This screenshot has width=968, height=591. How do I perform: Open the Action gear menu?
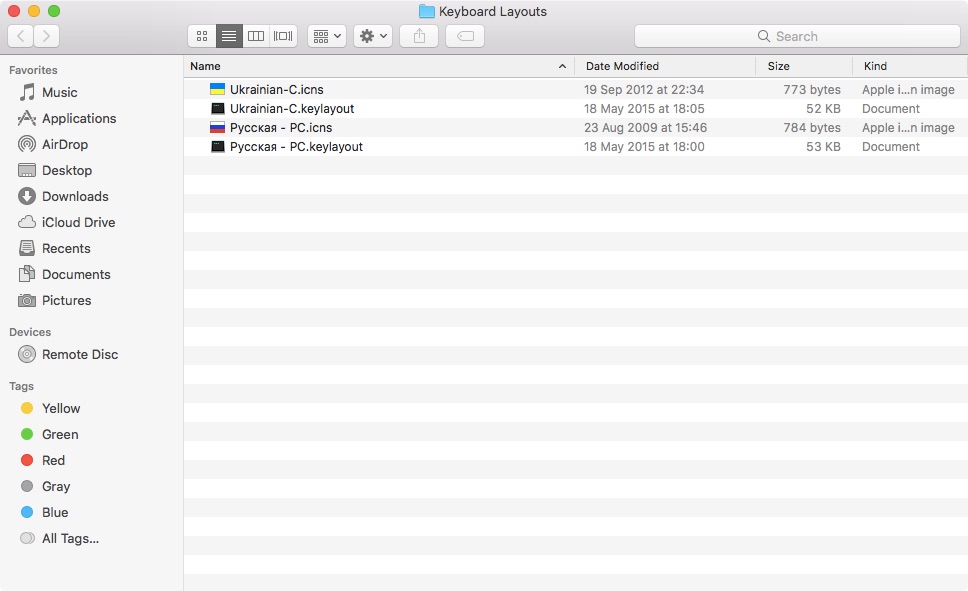[372, 36]
